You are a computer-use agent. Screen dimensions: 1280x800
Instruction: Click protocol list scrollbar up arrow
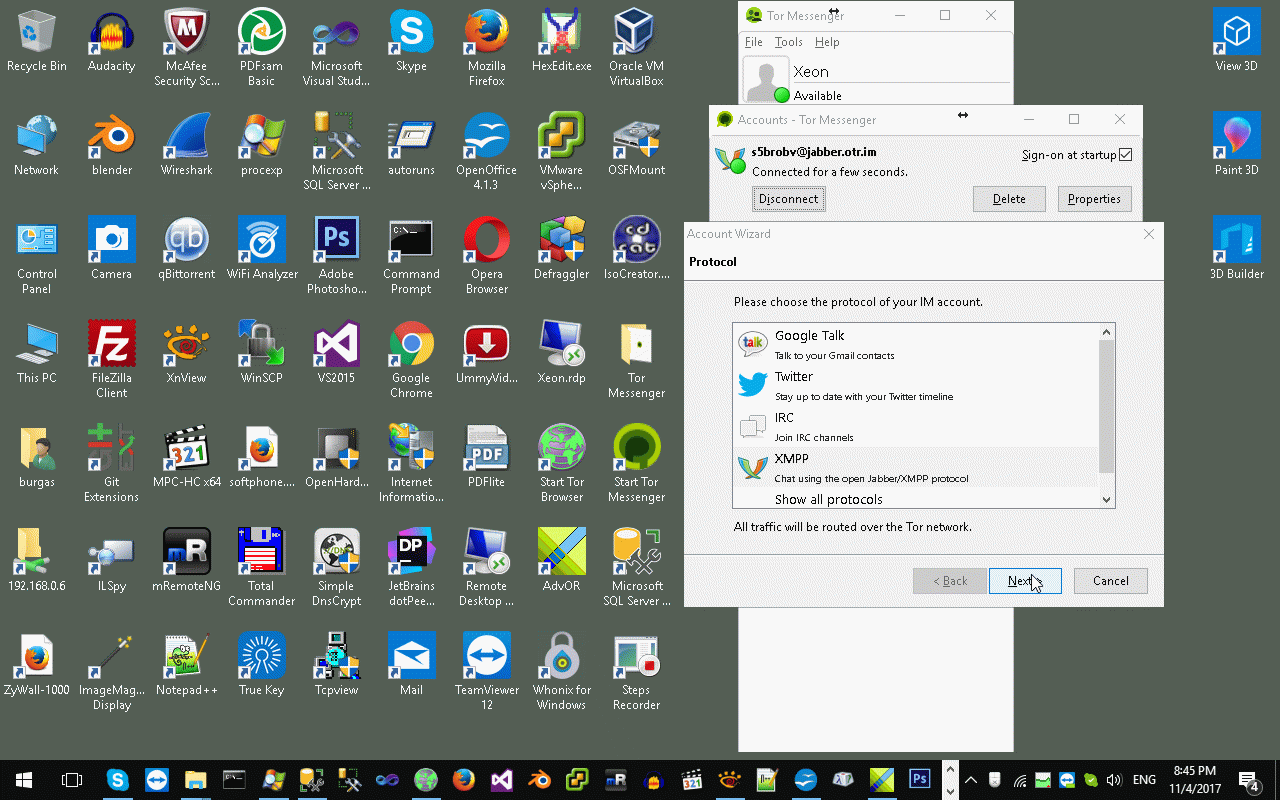pyautogui.click(x=1106, y=332)
